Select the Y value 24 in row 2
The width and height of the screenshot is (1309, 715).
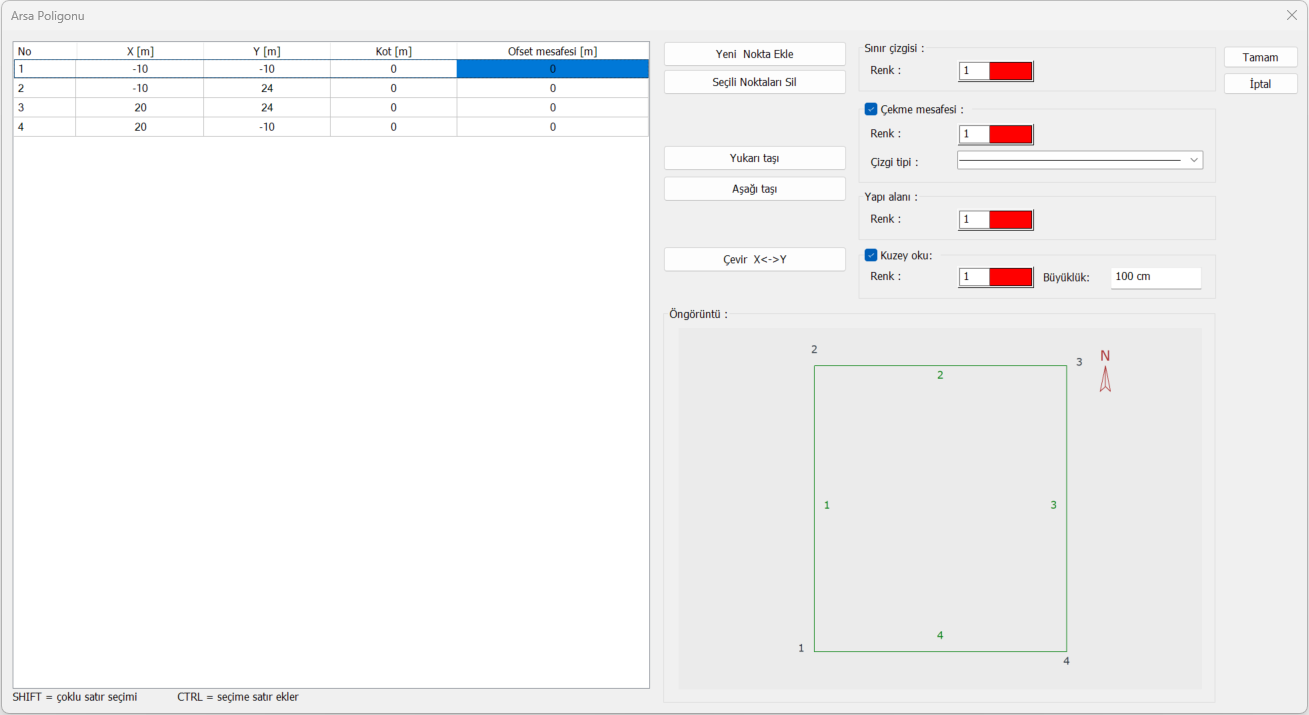(266, 88)
